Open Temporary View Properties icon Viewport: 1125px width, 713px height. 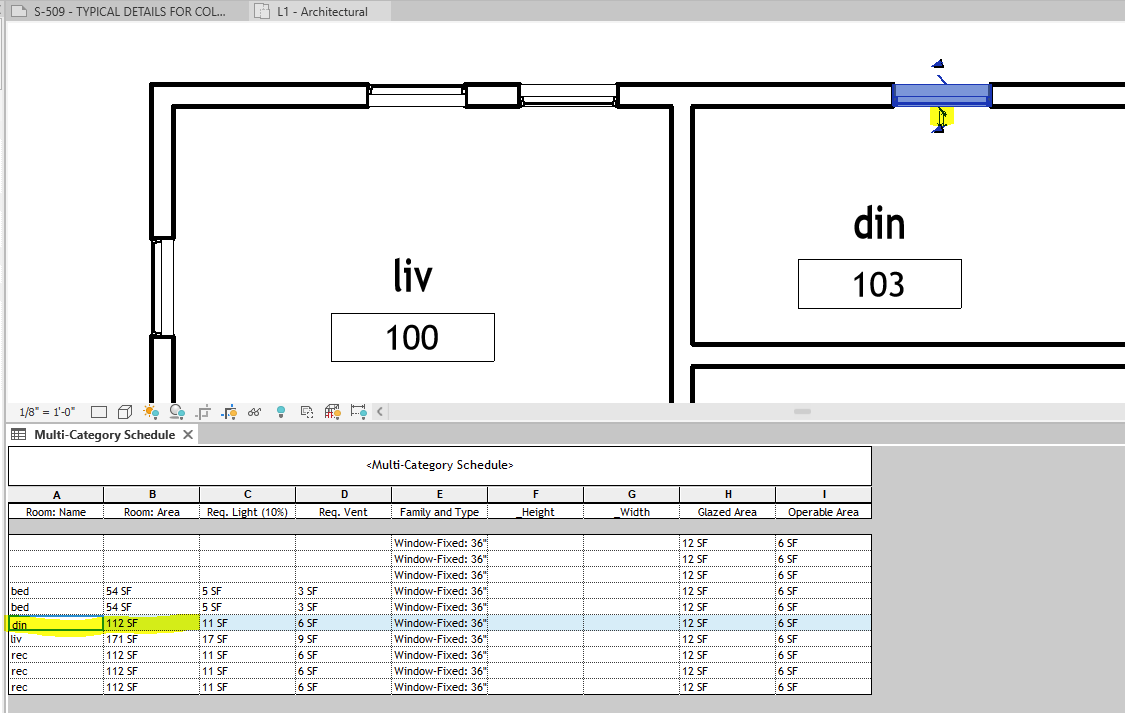coord(306,411)
